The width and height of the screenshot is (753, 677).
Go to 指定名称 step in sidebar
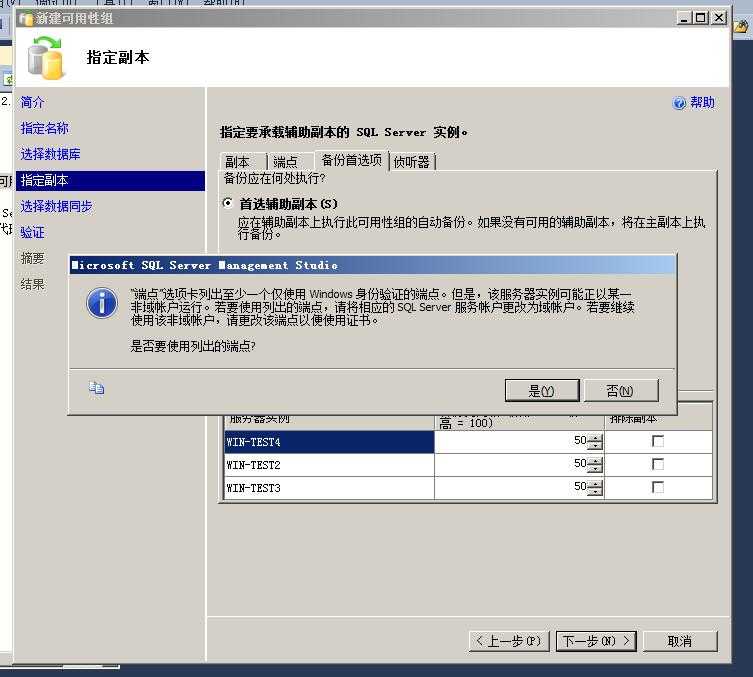click(44, 128)
